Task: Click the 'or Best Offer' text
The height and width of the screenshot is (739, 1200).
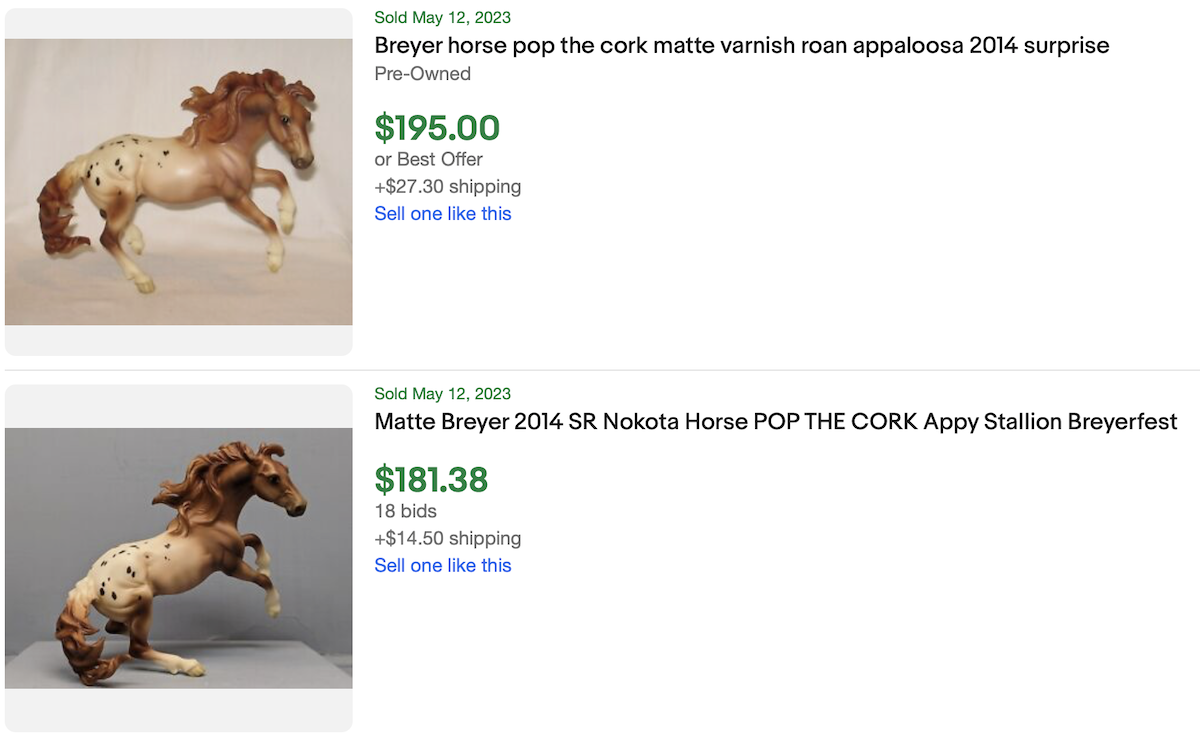Action: (428, 159)
